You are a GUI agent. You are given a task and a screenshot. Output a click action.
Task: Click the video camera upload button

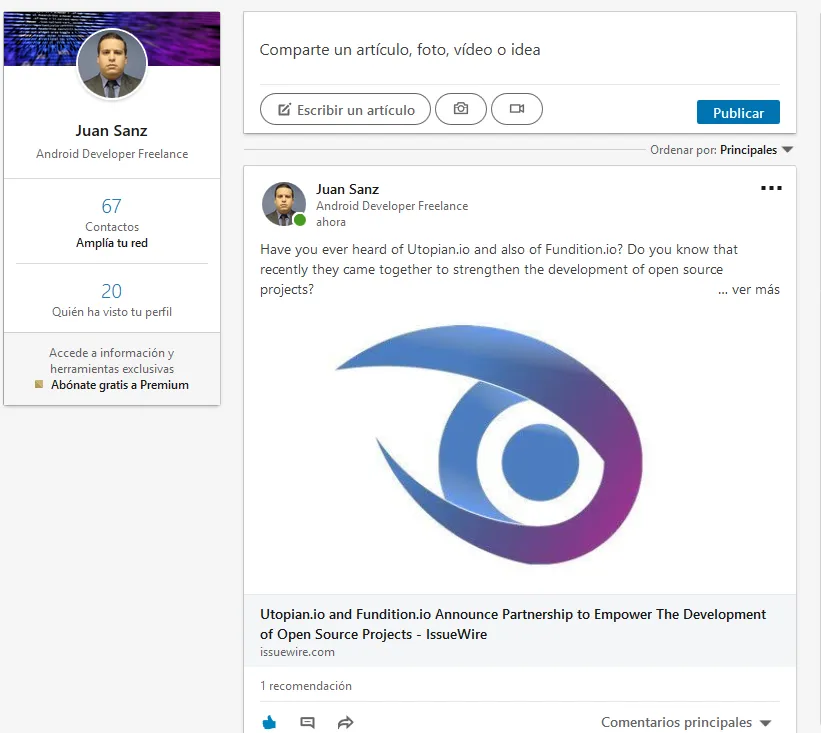tap(517, 109)
